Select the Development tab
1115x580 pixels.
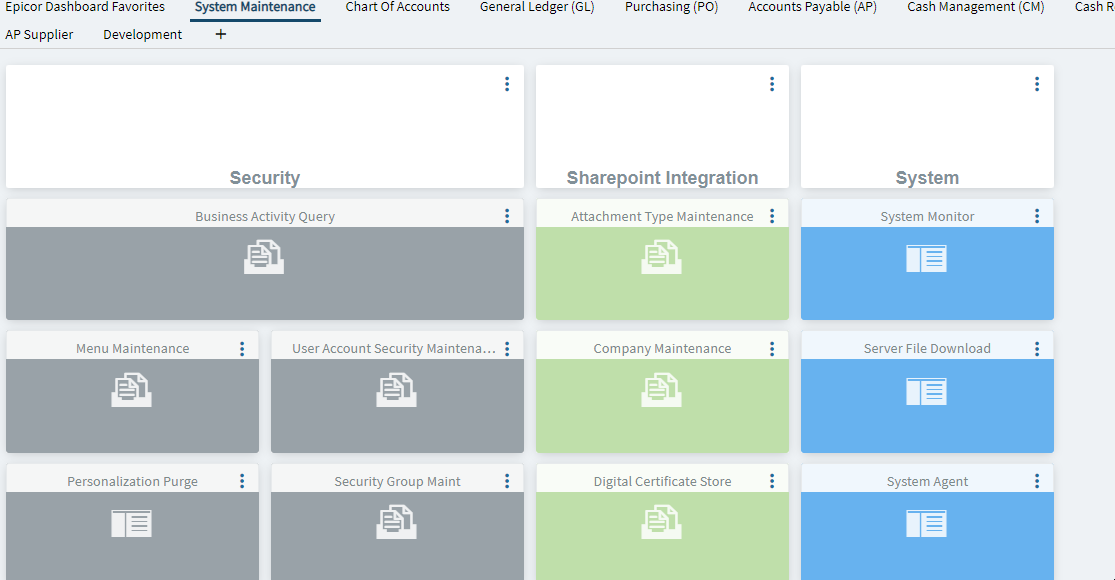pos(142,34)
